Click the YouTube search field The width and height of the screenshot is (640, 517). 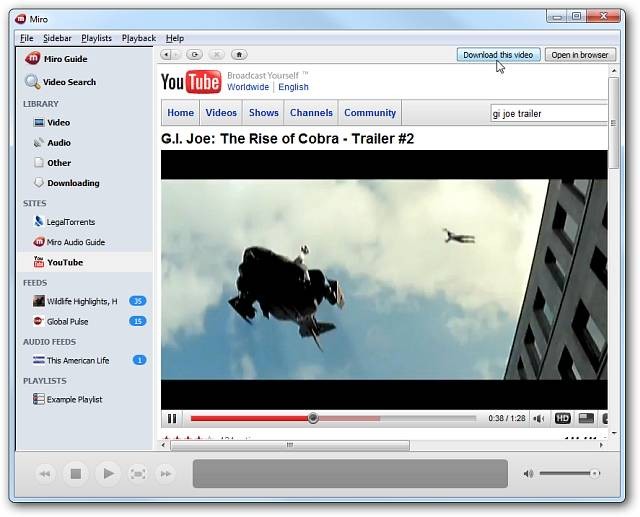tap(549, 113)
